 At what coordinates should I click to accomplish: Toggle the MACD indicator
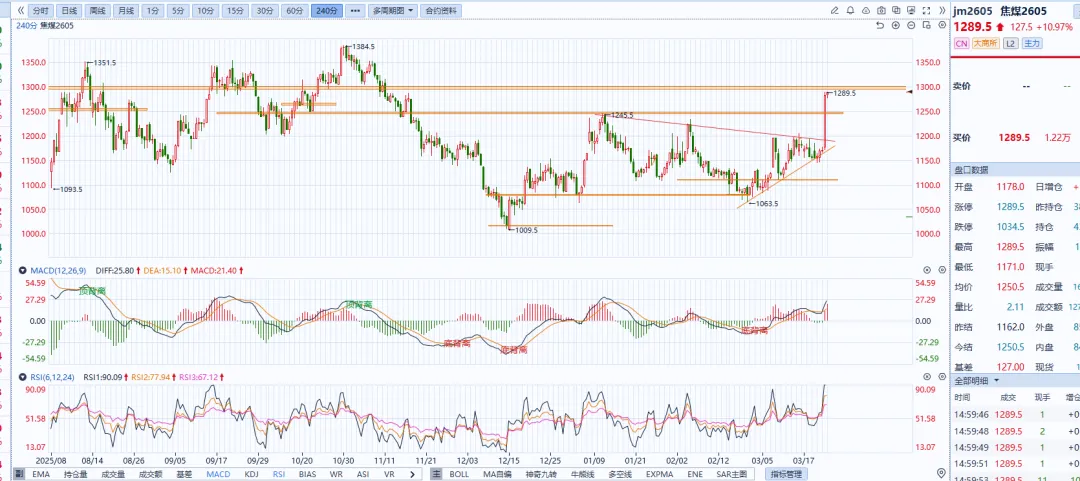coord(218,474)
